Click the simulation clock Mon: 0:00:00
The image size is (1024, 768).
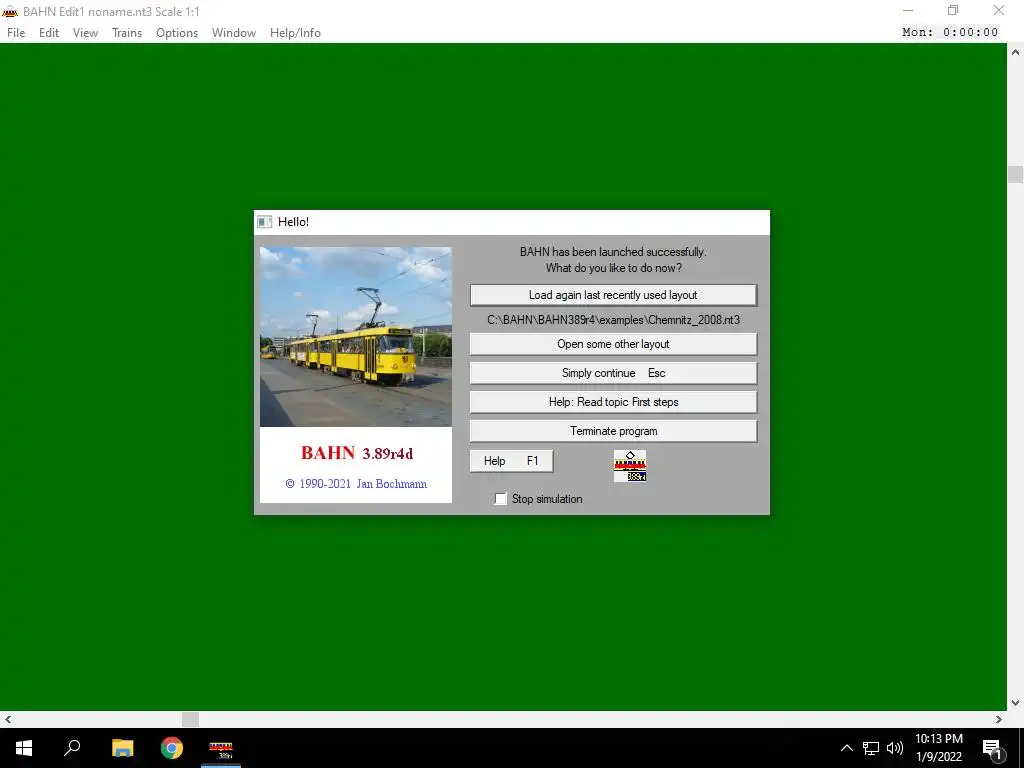coord(950,32)
